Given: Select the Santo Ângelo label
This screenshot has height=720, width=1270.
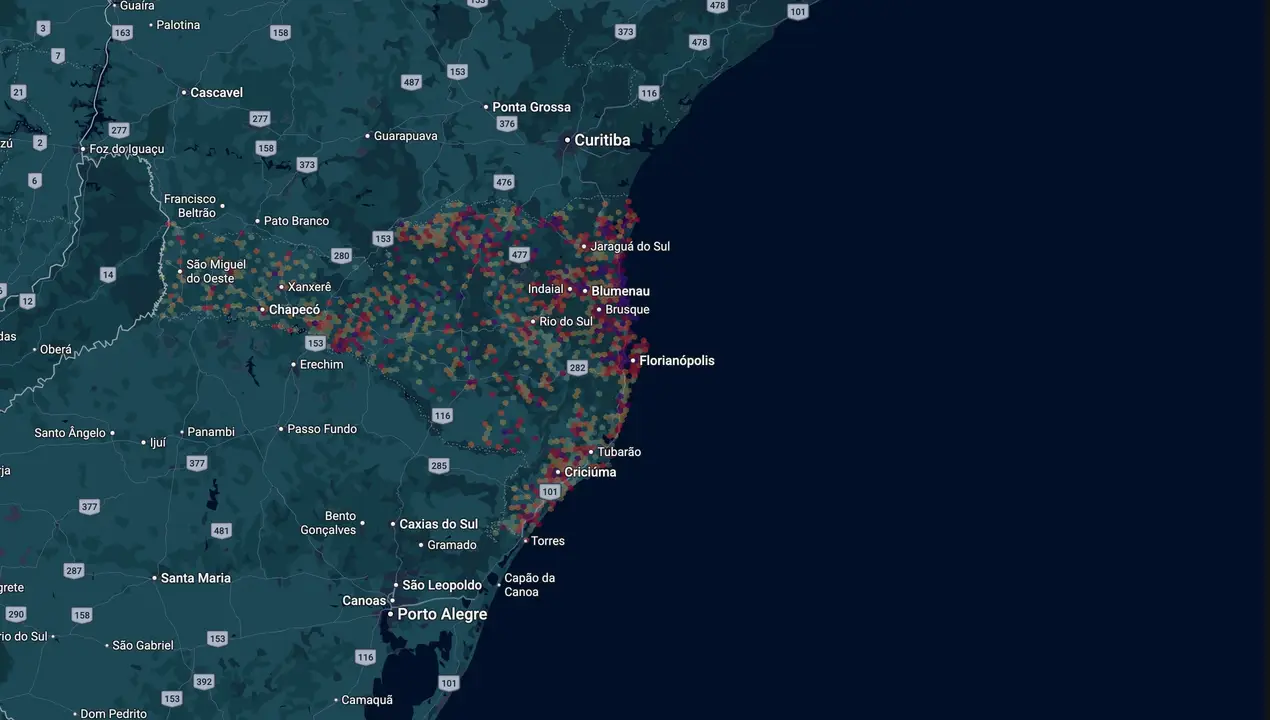Looking at the screenshot, I should 70,433.
